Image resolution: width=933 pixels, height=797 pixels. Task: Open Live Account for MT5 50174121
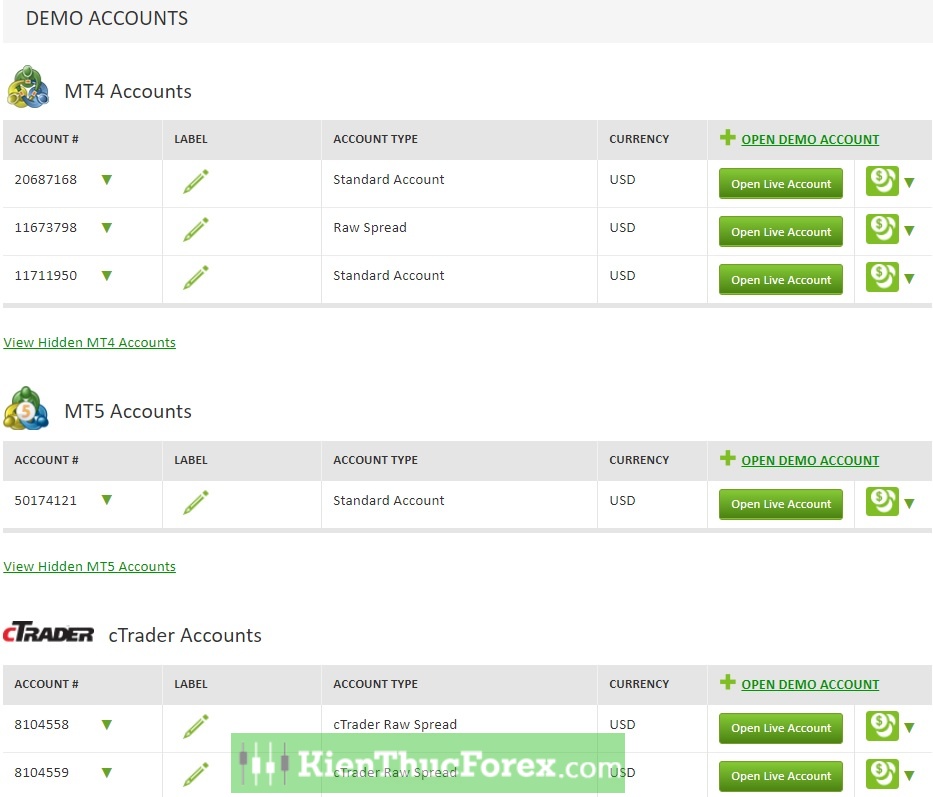tap(781, 504)
